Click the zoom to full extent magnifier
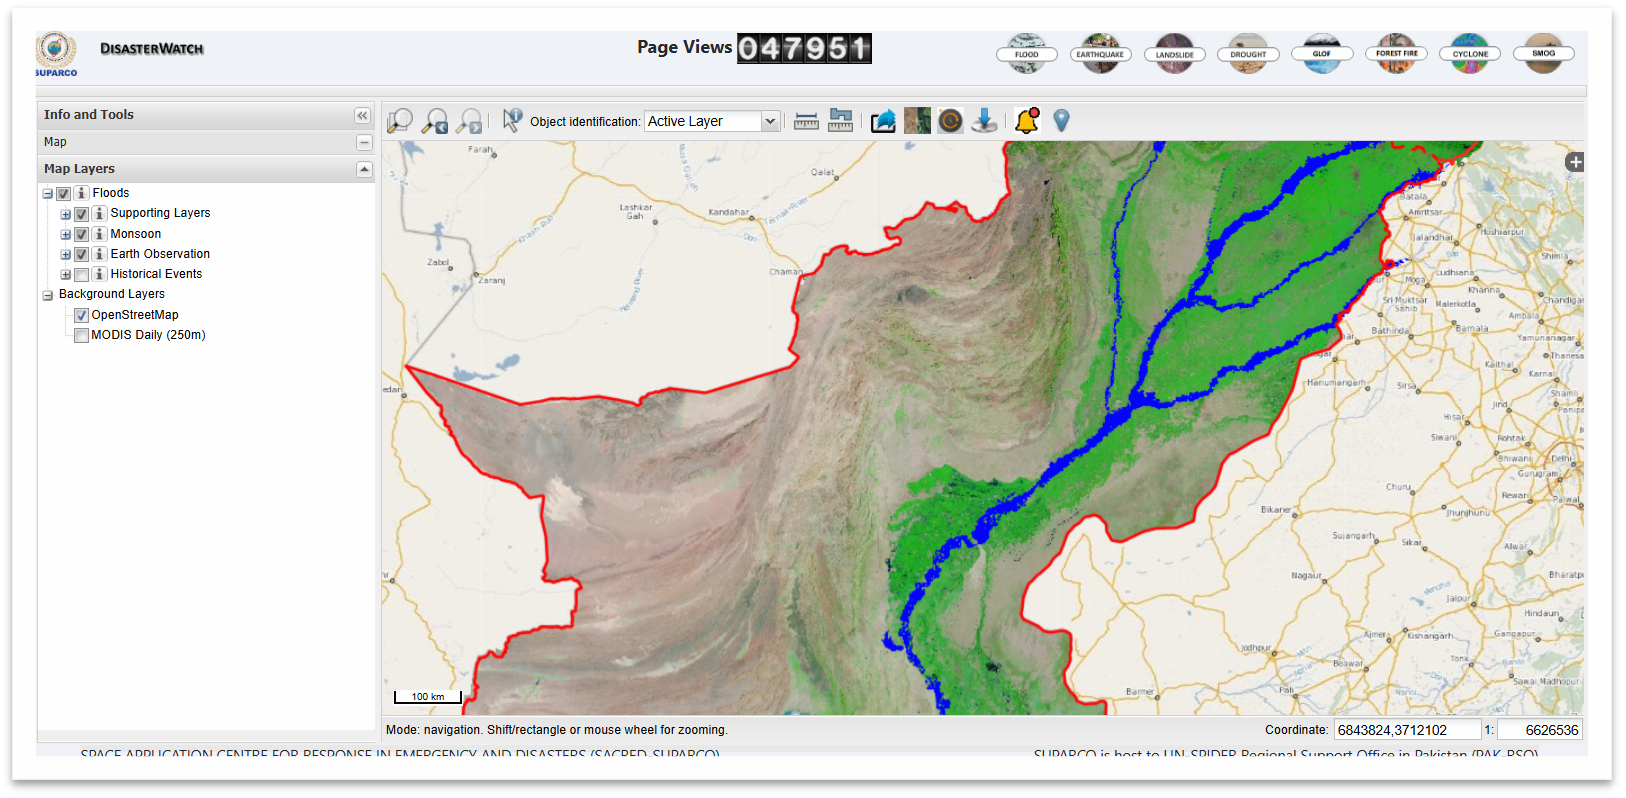Image resolution: width=1626 pixels, height=798 pixels. tap(400, 121)
